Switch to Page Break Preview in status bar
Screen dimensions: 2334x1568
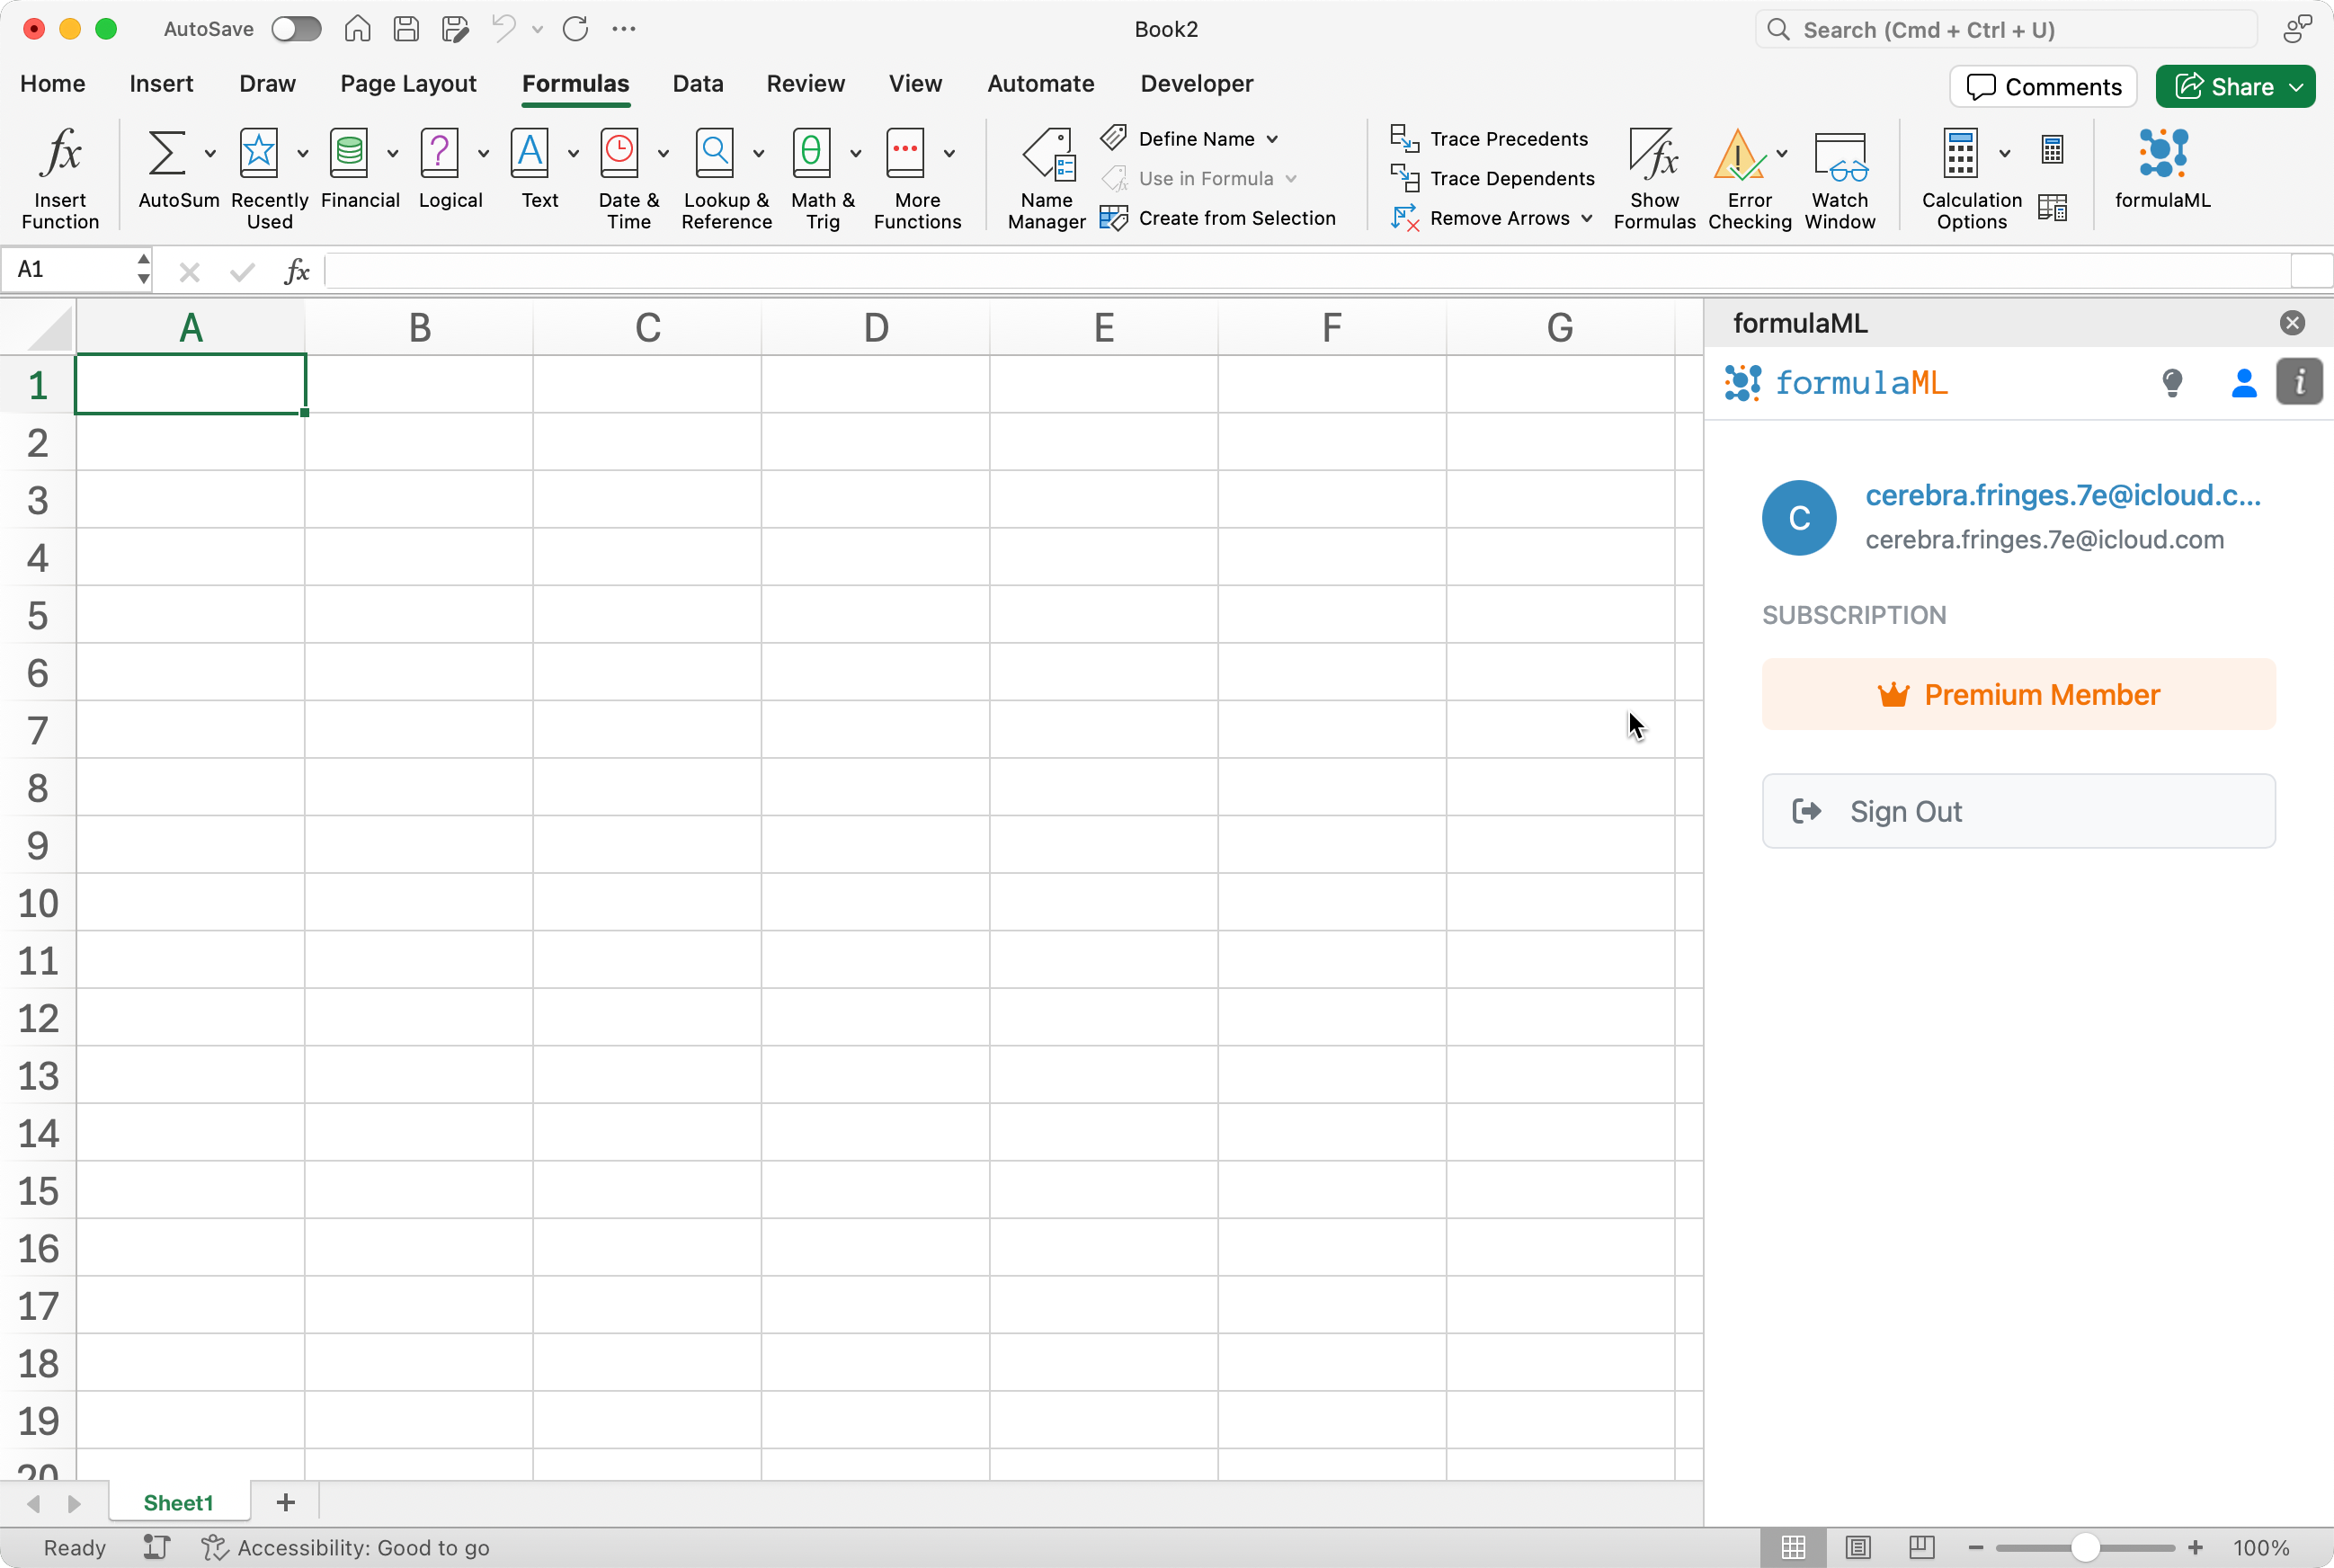1921,1547
